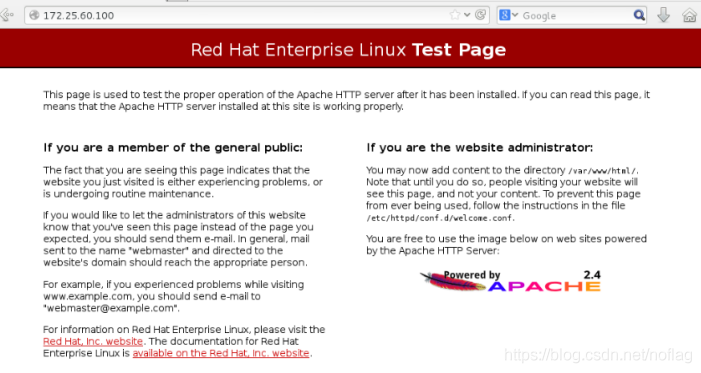This screenshot has width=701, height=373.
Task: Open the URL history dropdown arrow
Action: tap(467, 15)
